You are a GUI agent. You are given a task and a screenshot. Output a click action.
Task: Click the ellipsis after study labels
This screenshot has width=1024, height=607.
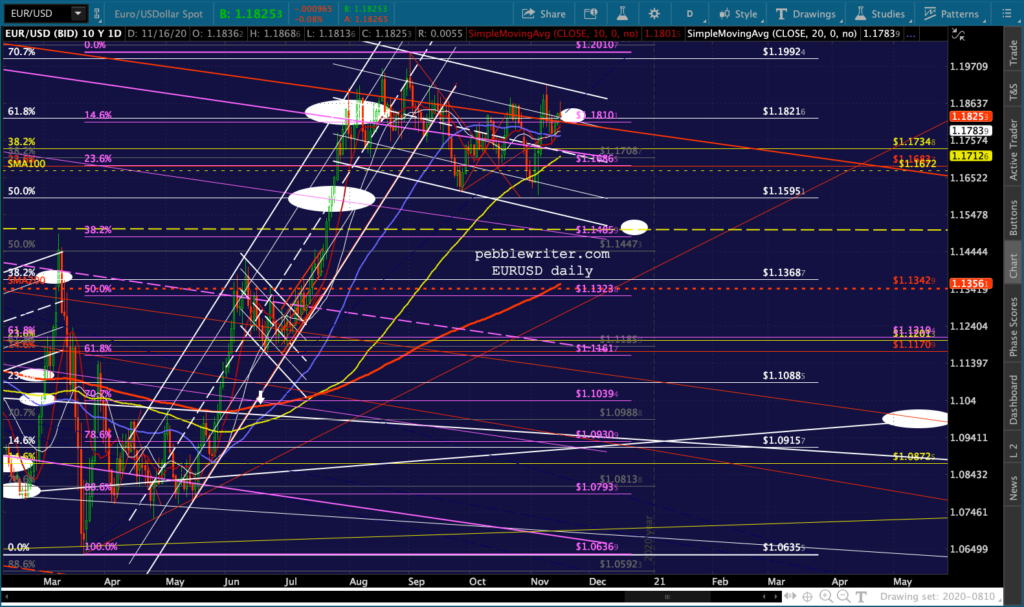tap(911, 34)
